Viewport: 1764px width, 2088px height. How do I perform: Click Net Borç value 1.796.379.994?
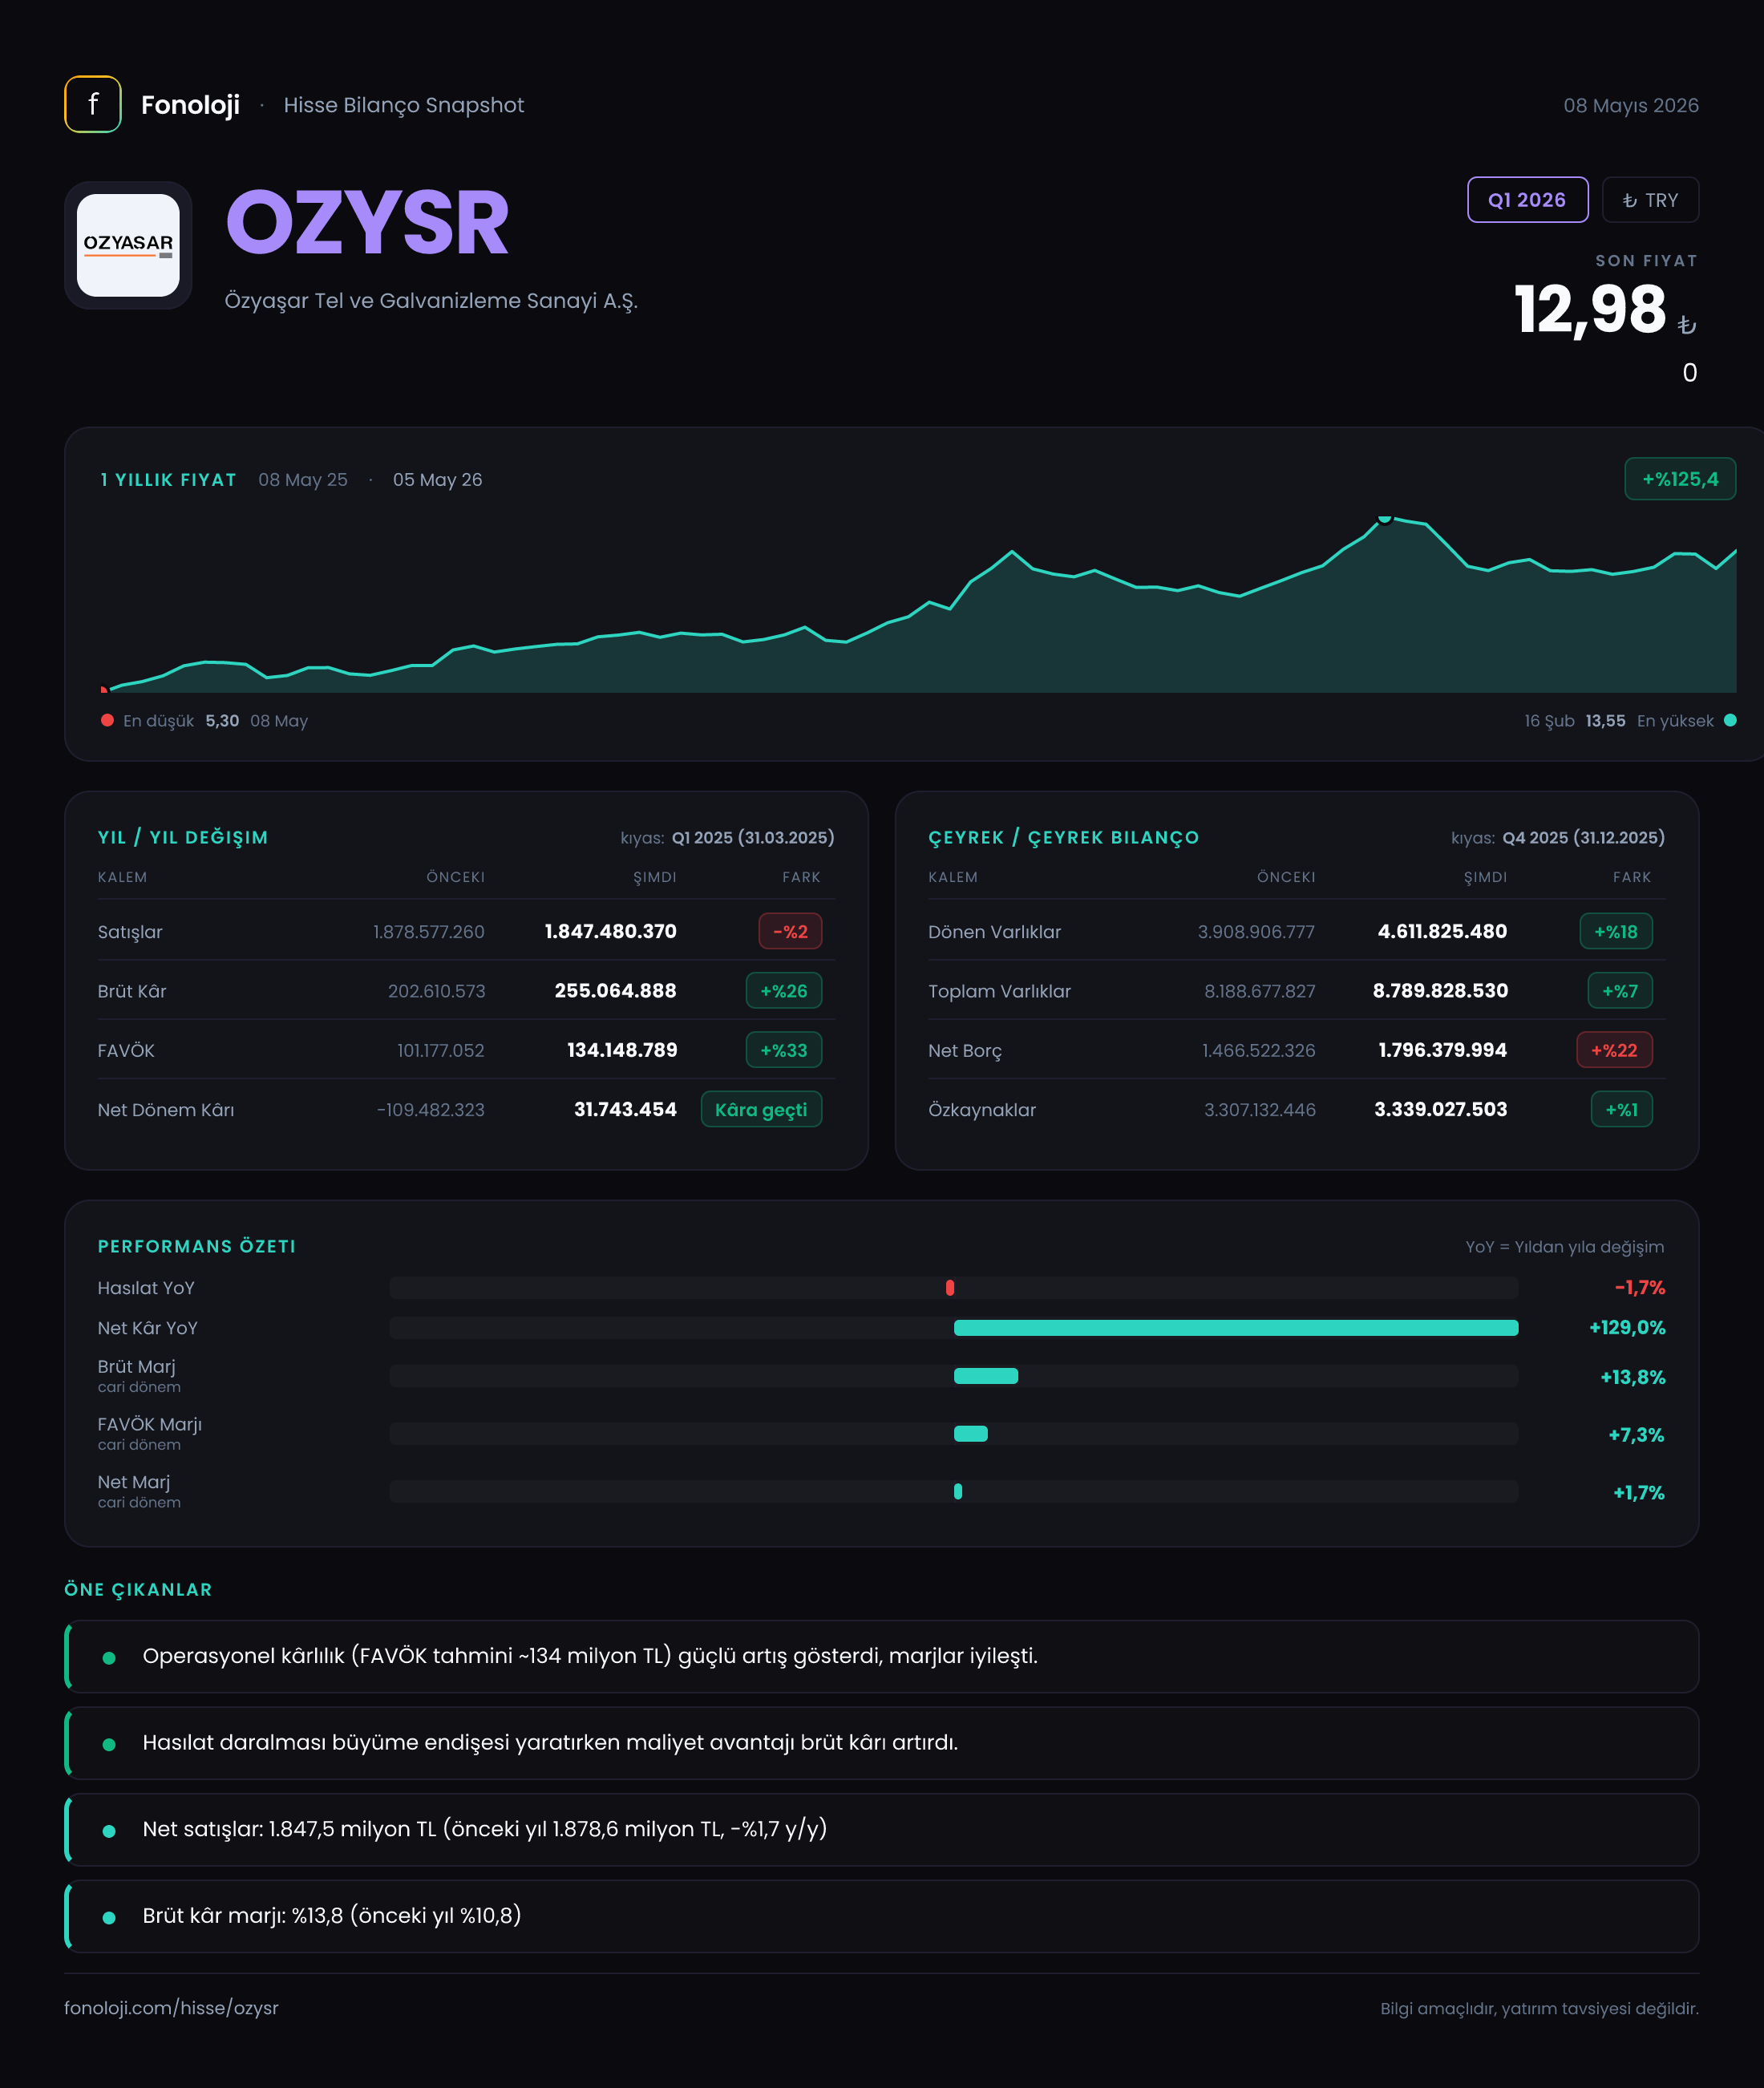pyautogui.click(x=1442, y=1050)
